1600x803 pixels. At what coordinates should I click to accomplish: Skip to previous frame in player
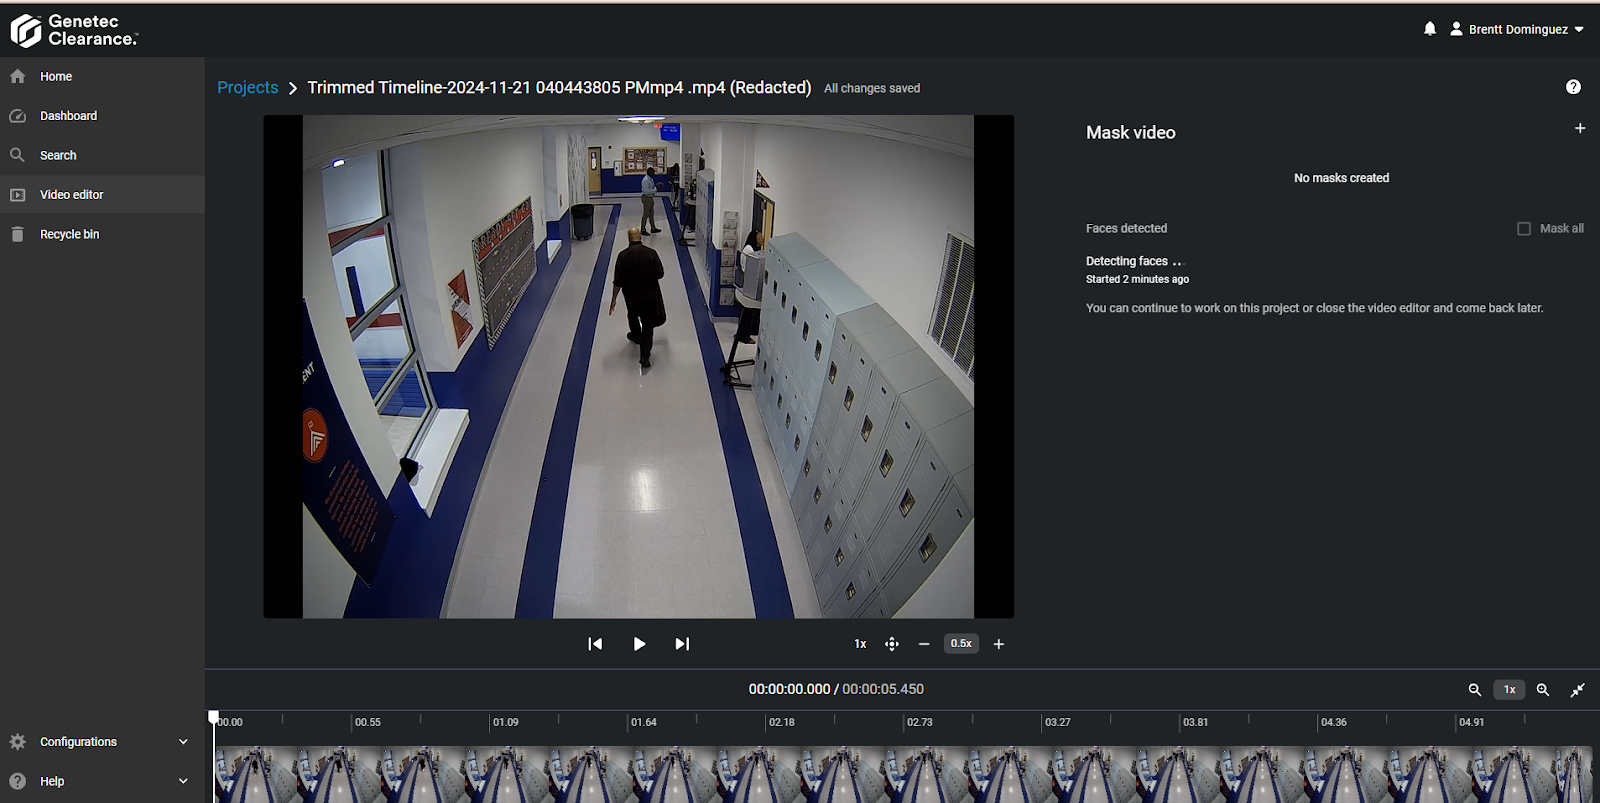[595, 644]
